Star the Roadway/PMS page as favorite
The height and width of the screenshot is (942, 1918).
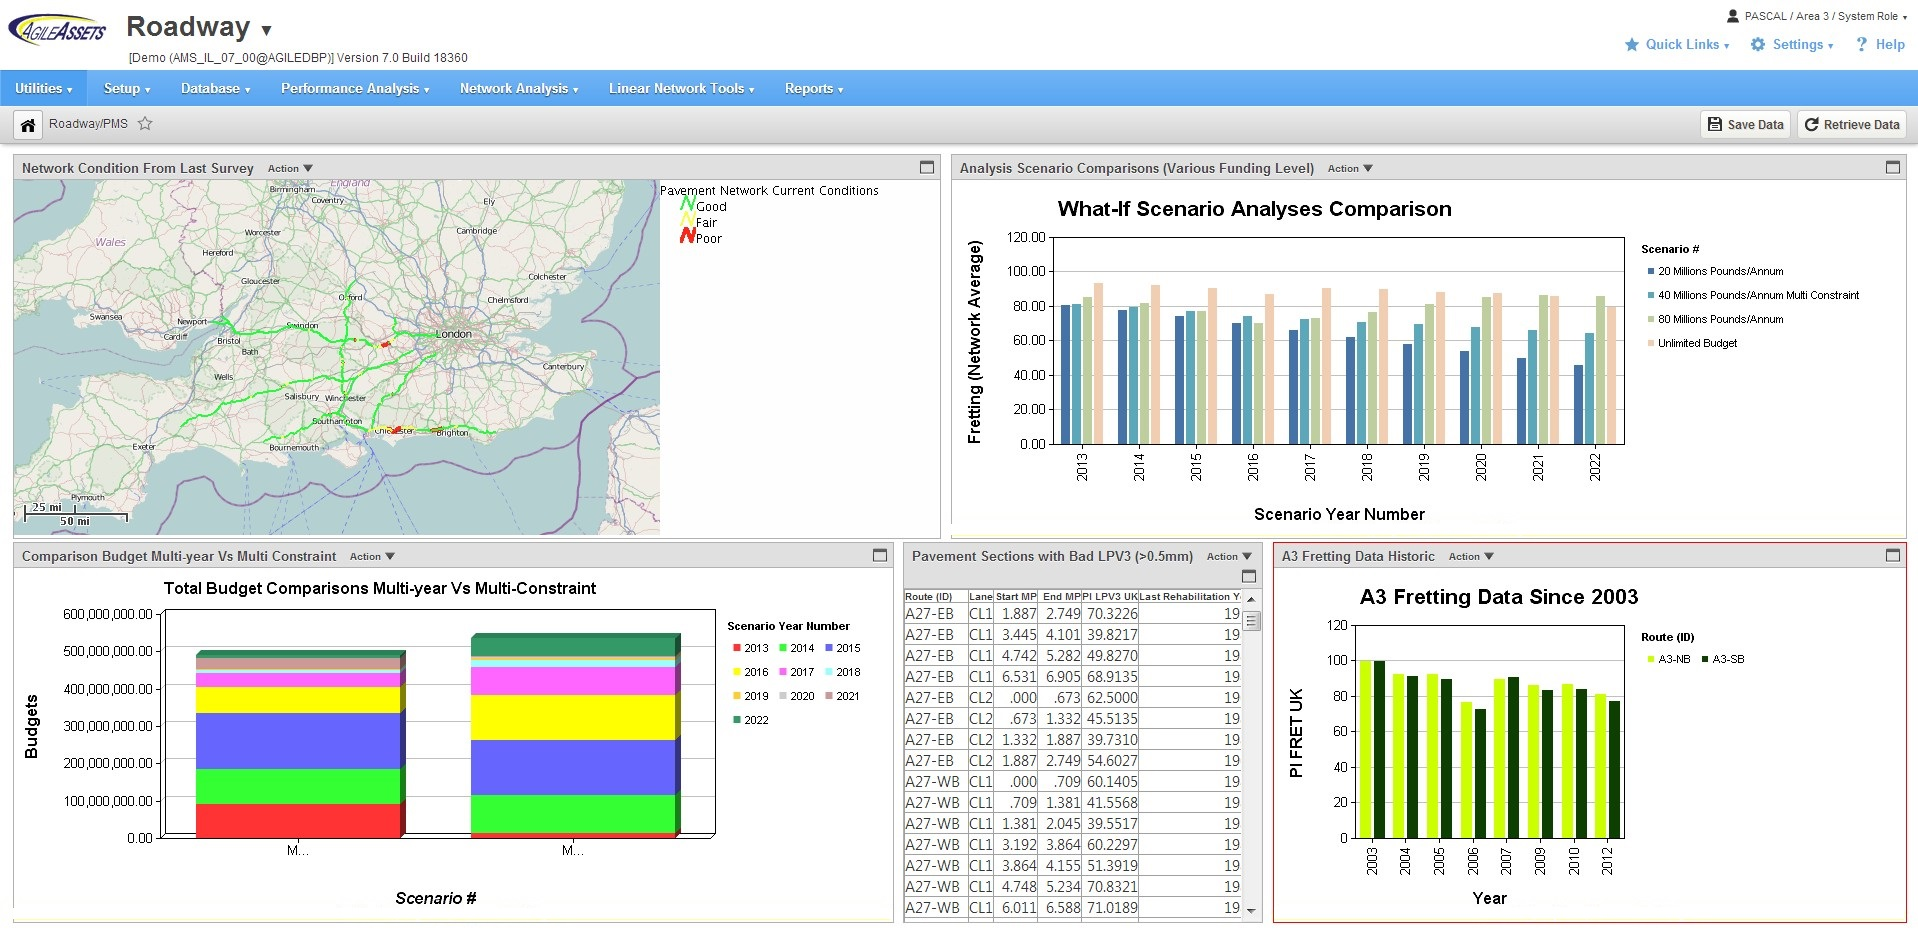(x=145, y=123)
